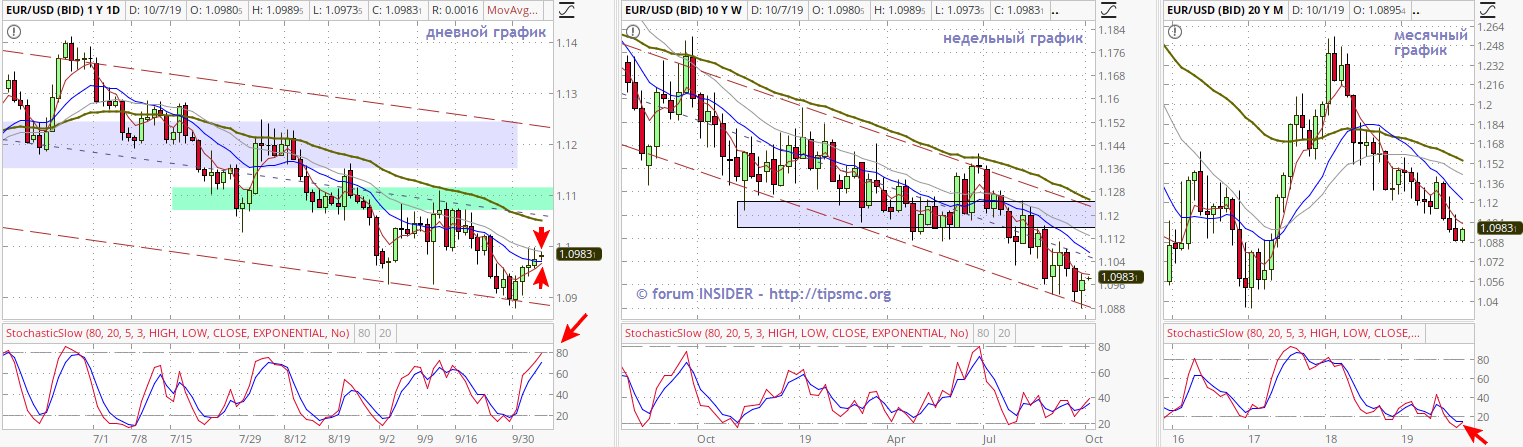Select the outlined blue range box on weekly chart
The height and width of the screenshot is (447, 1523).
tap(916, 214)
